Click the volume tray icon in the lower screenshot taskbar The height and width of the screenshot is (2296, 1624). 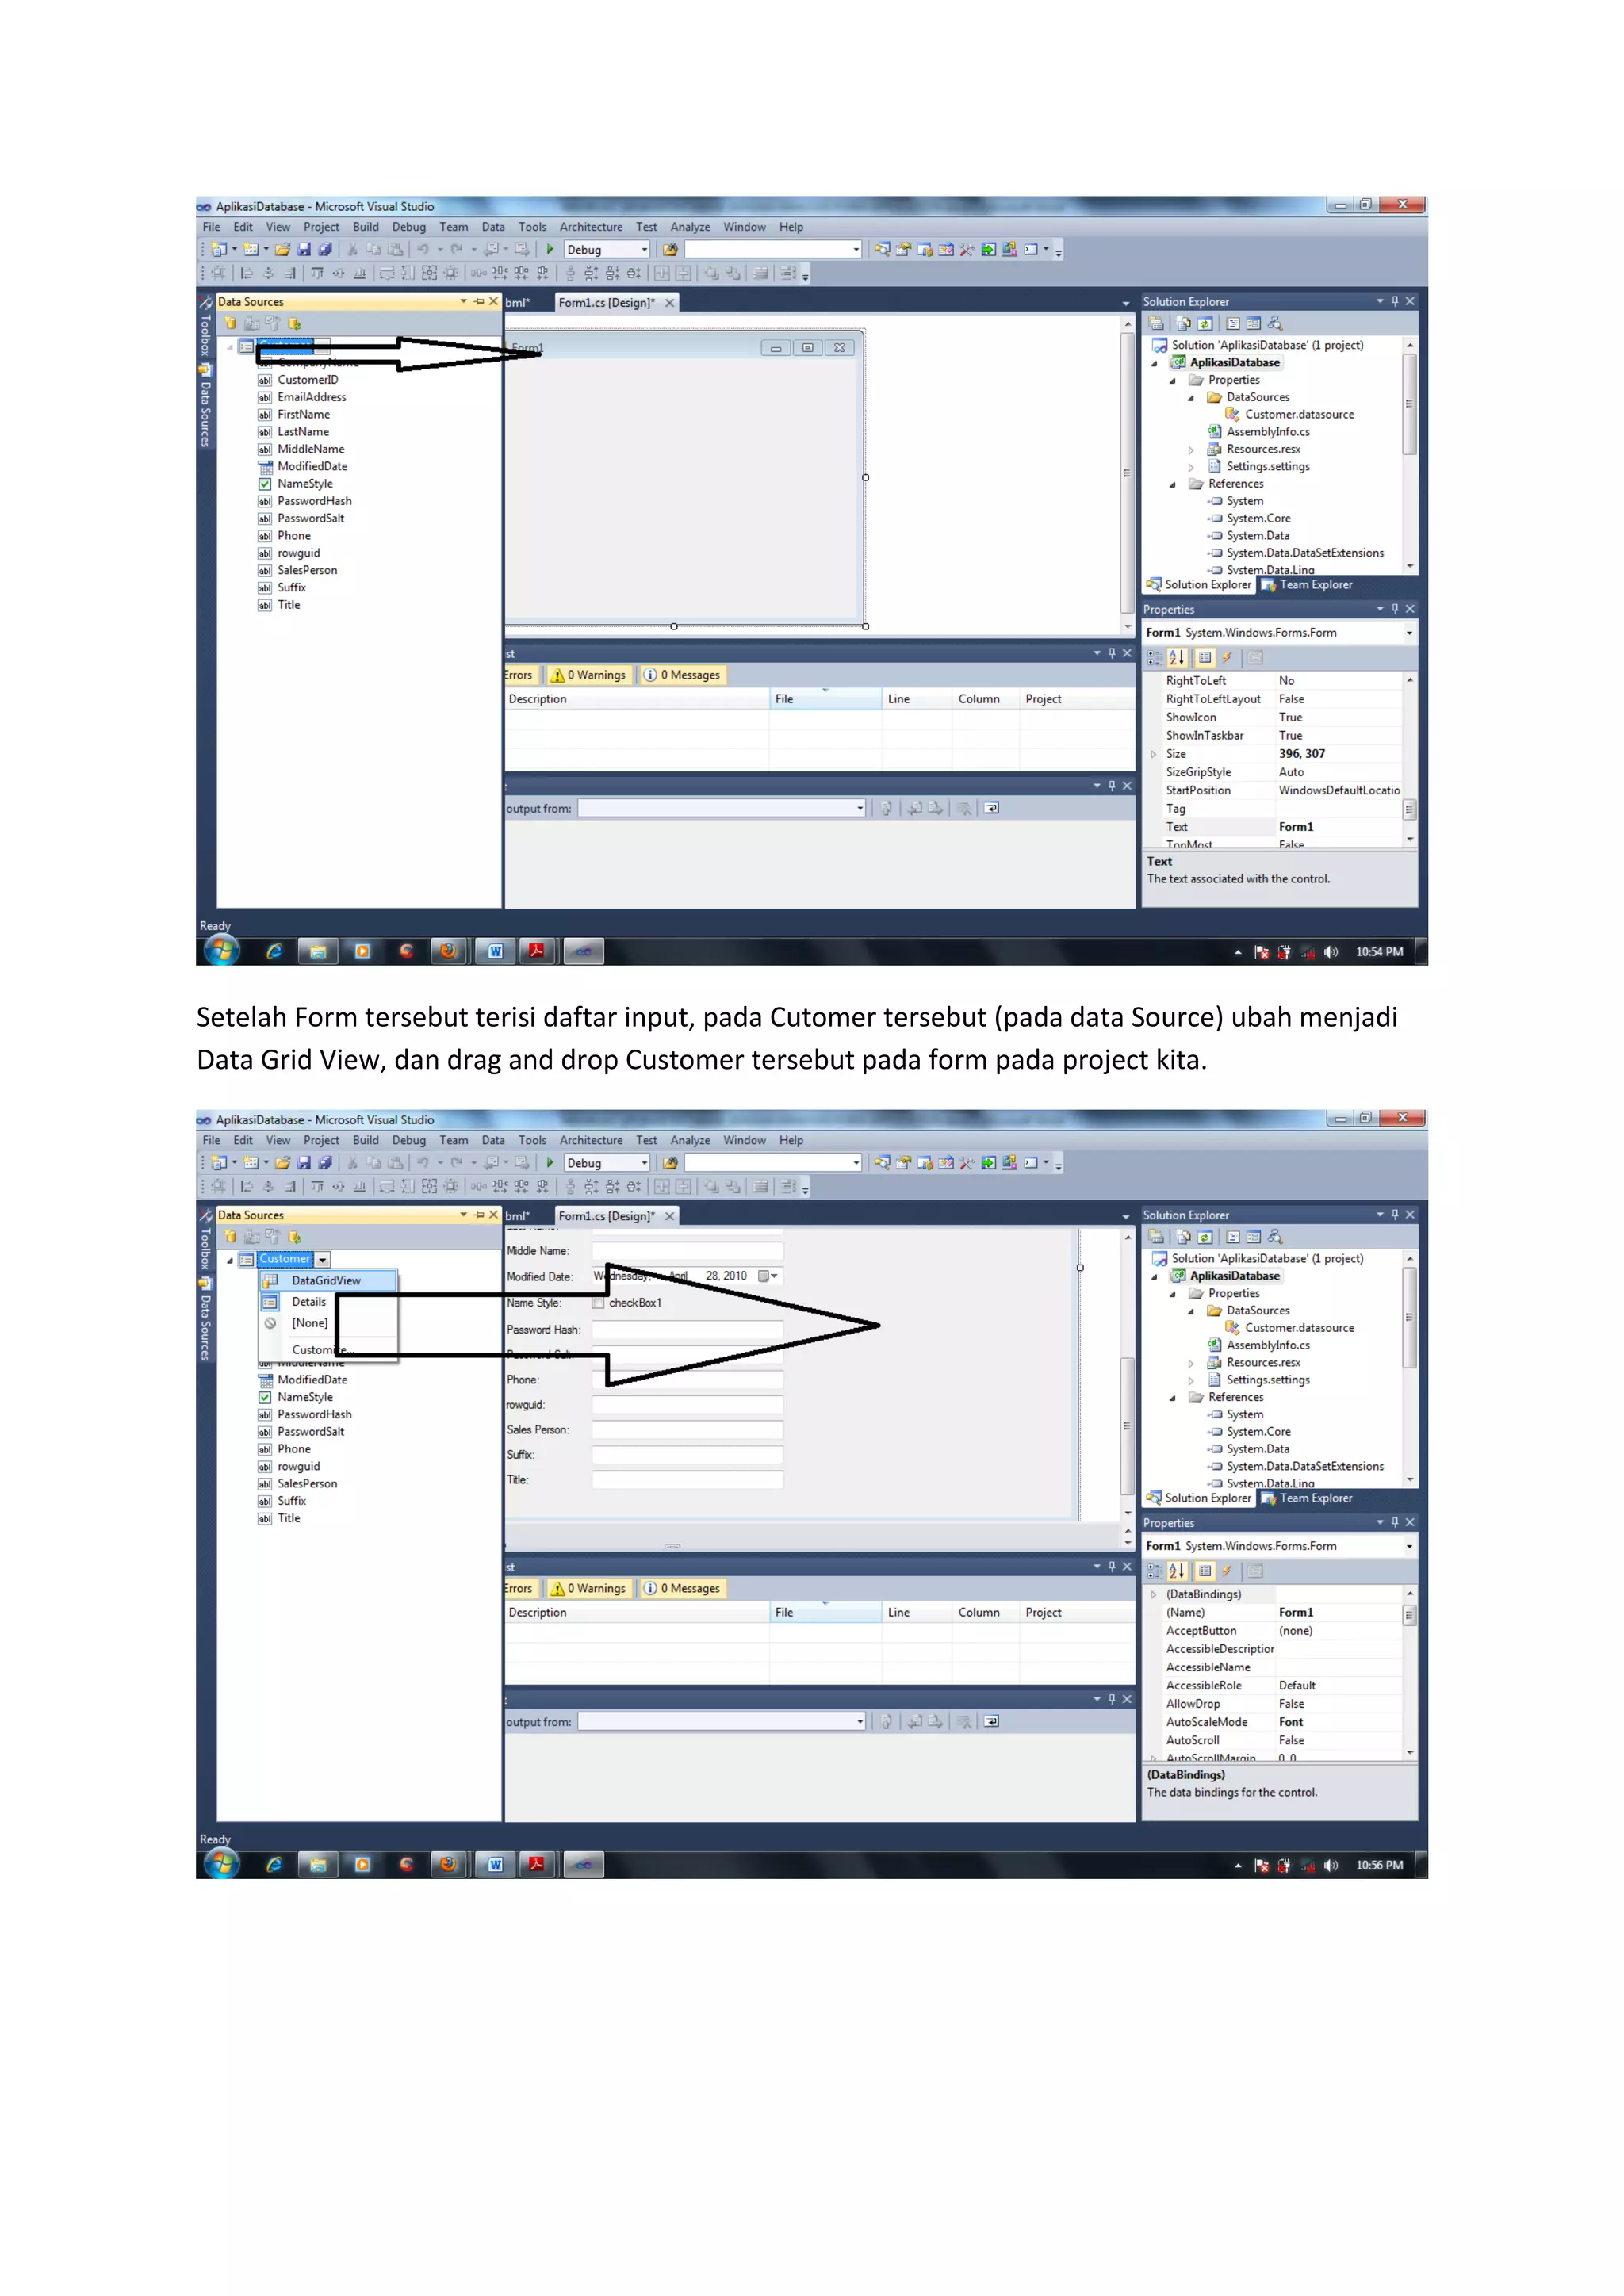[x=1331, y=1865]
